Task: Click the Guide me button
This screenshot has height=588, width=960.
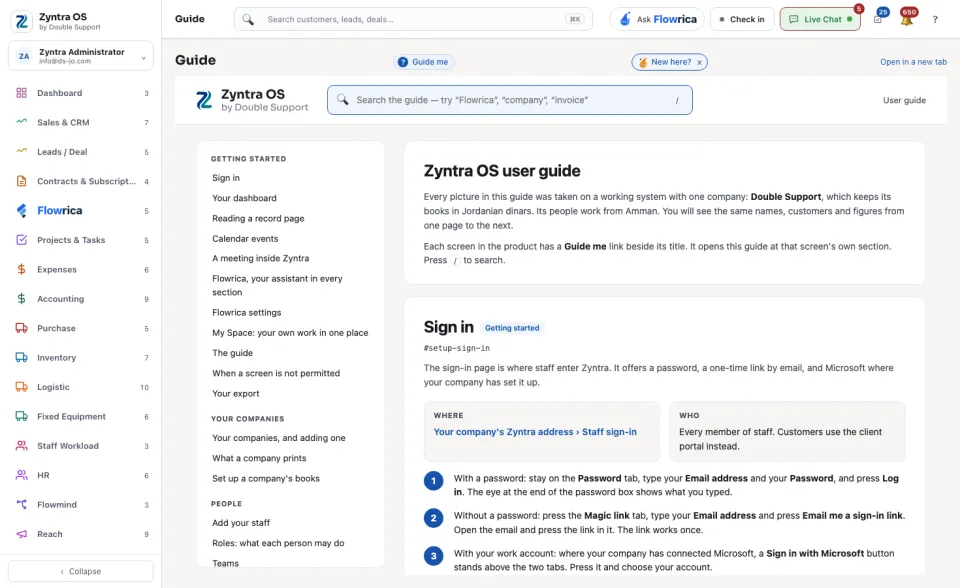Action: click(x=423, y=62)
